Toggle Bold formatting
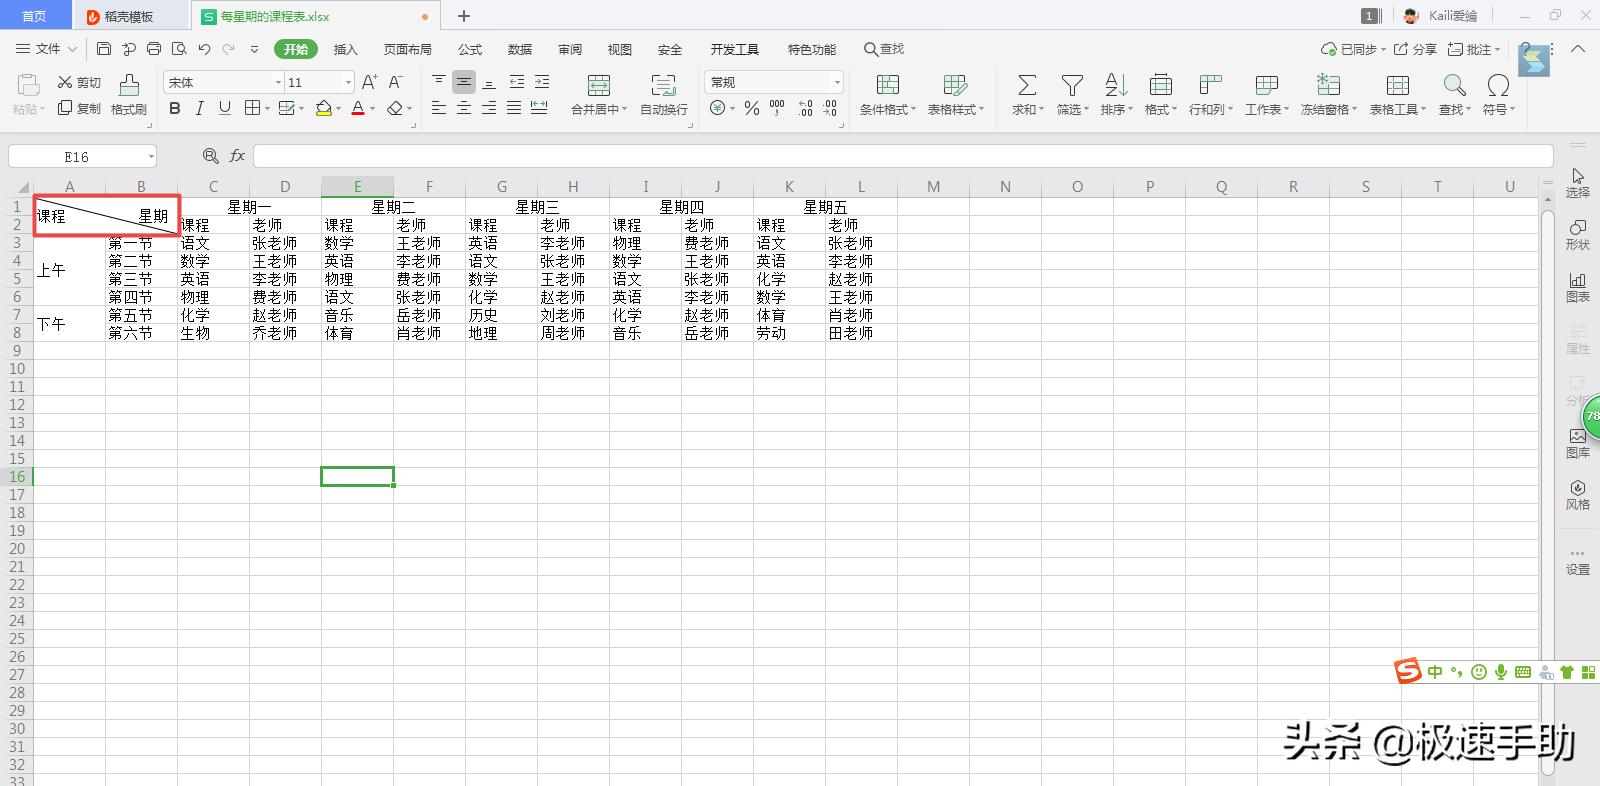Screen dimensions: 1600x786 [x=175, y=108]
